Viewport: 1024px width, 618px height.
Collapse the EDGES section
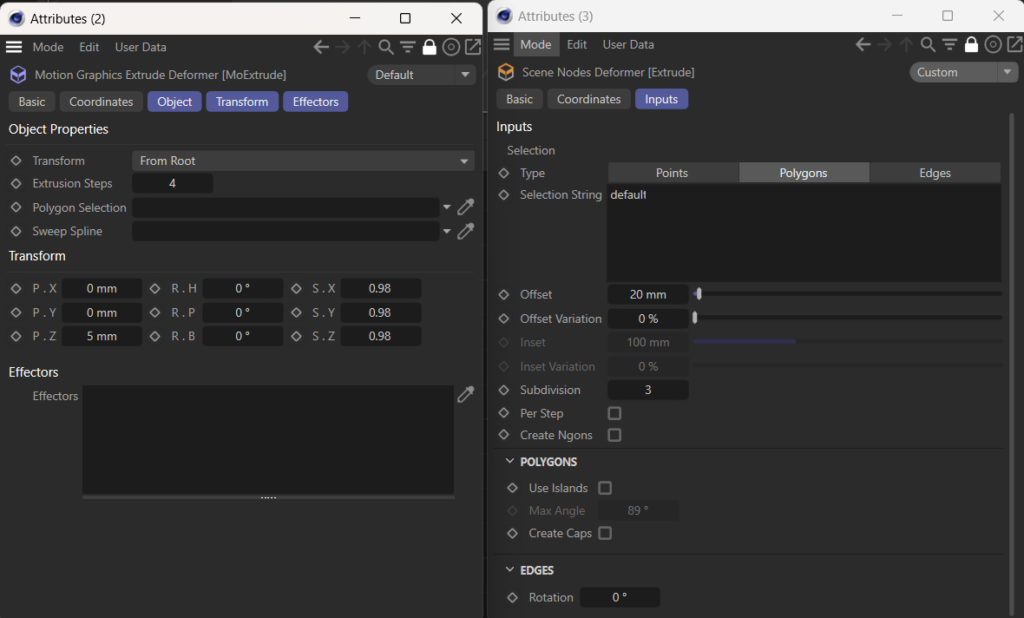(x=511, y=570)
